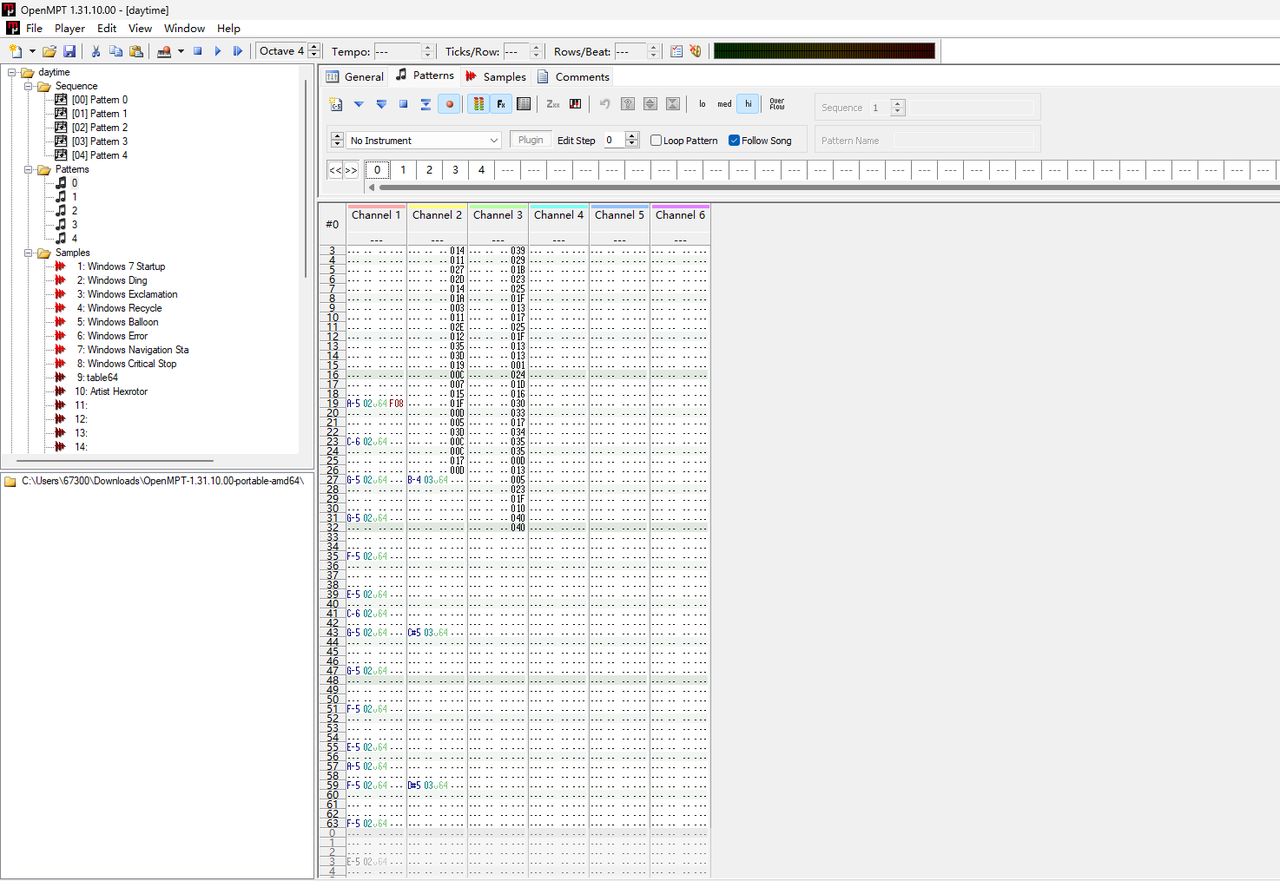
Task: Click the MIDI setup icon beside VU meter
Action: pyautogui.click(x=696, y=51)
